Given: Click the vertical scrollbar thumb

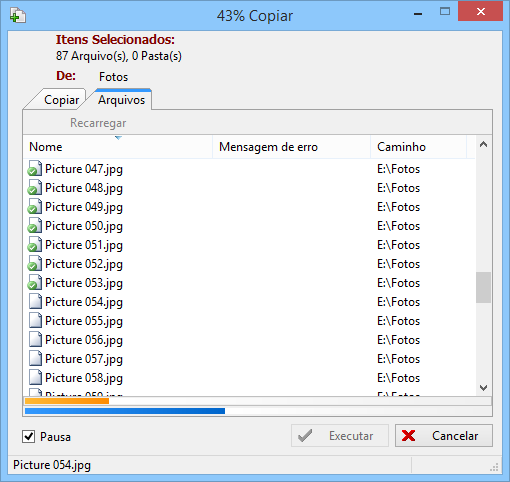Looking at the screenshot, I should [483, 287].
